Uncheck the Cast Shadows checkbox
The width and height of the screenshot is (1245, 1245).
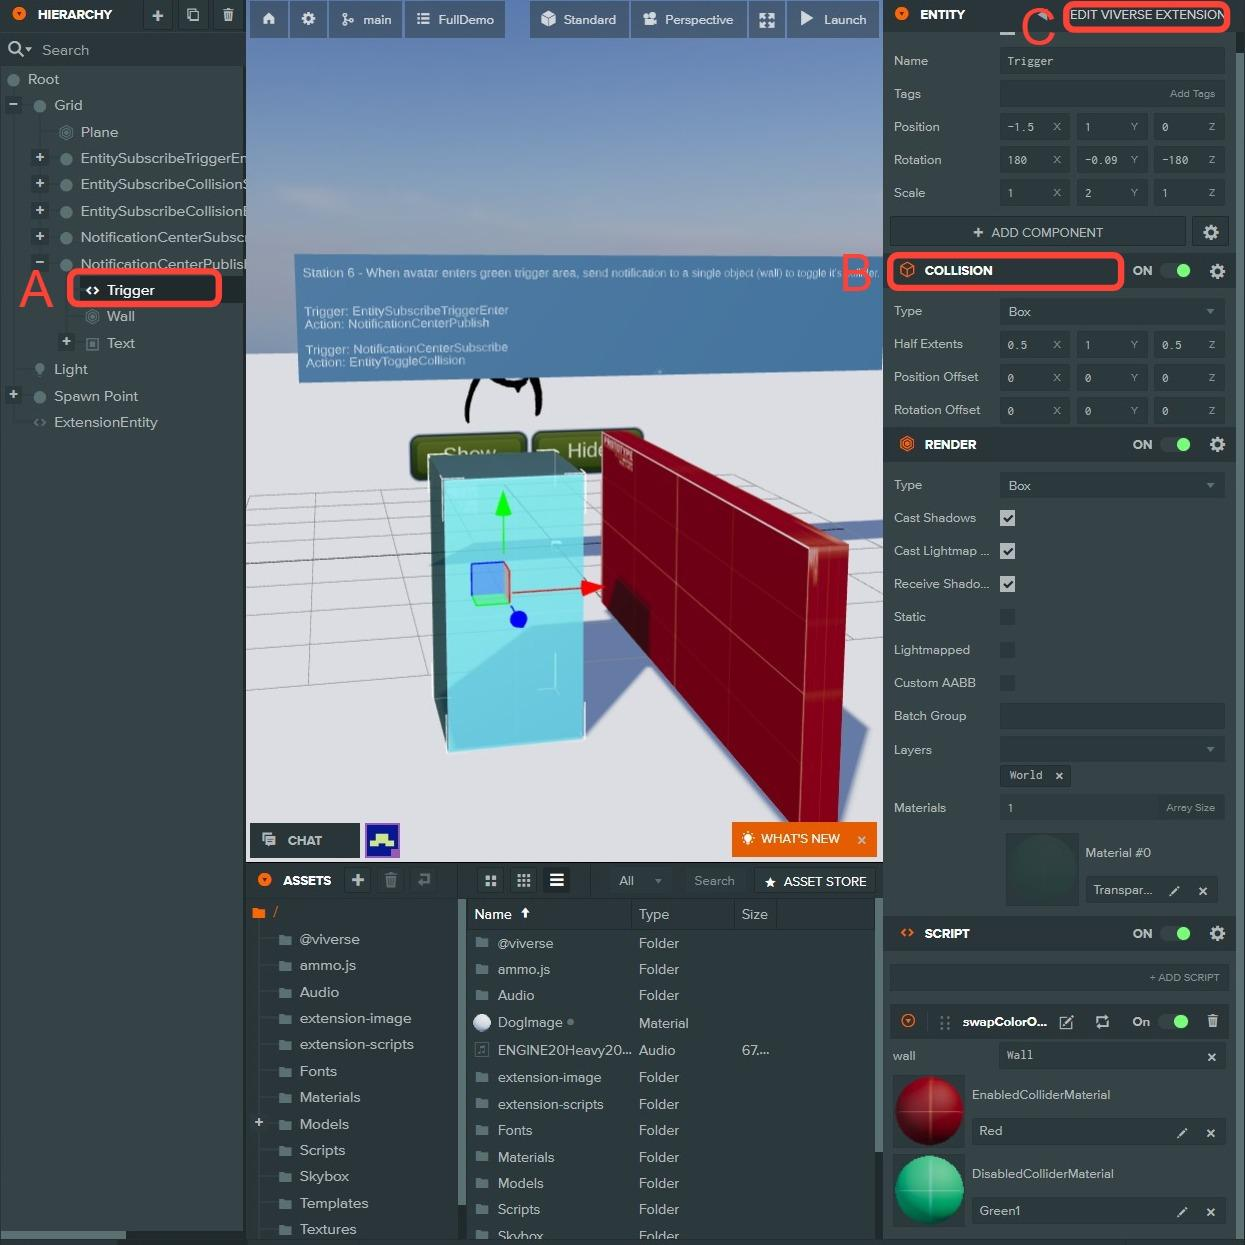(x=1007, y=518)
